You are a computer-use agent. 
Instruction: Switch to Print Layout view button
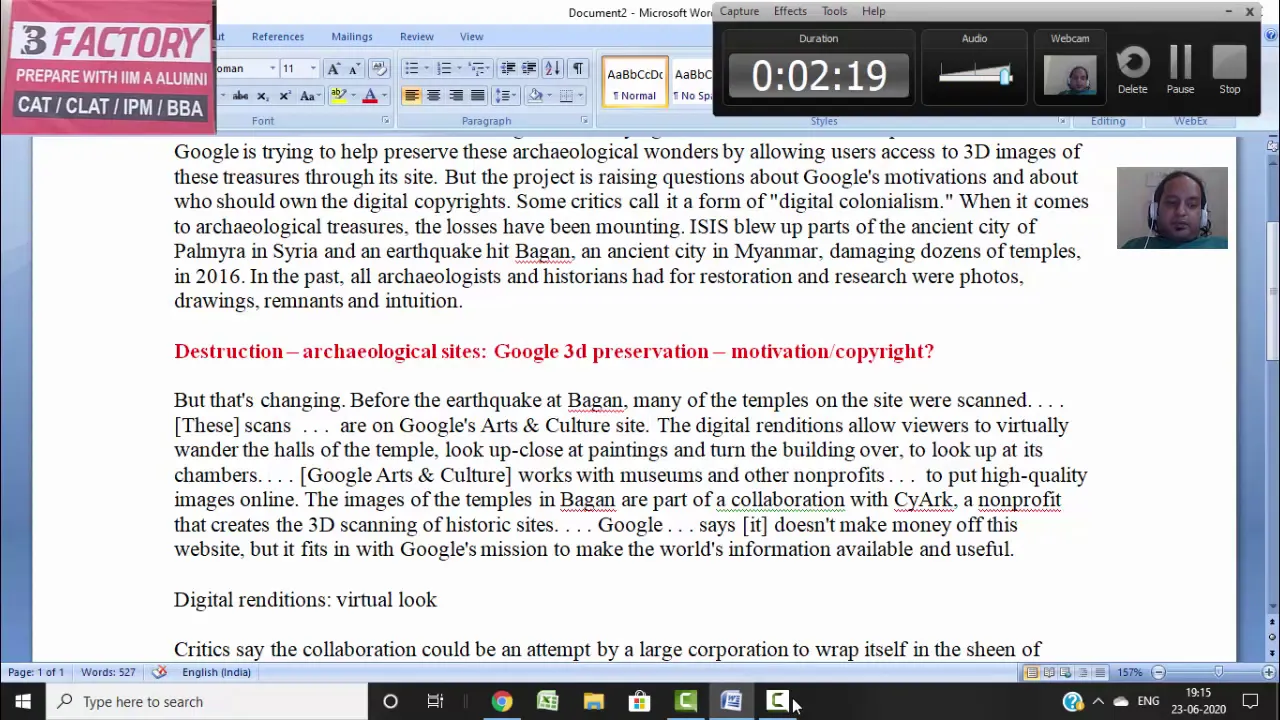[x=1031, y=672]
